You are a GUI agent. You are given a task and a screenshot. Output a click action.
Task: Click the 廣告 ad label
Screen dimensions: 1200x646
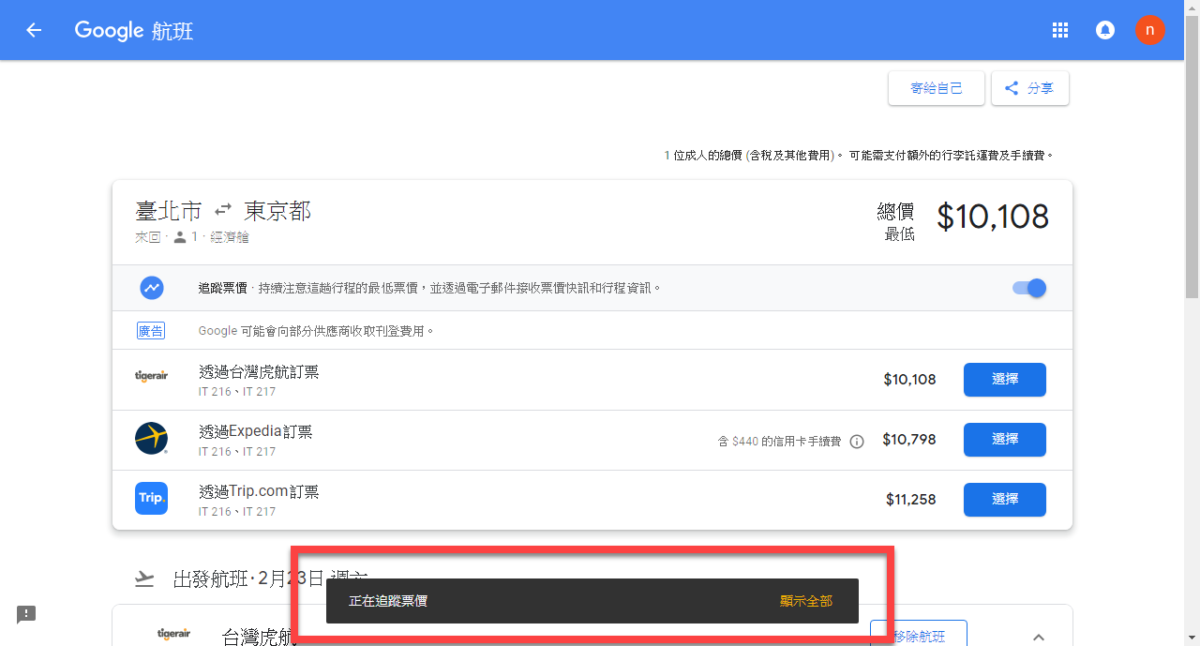coord(151,330)
